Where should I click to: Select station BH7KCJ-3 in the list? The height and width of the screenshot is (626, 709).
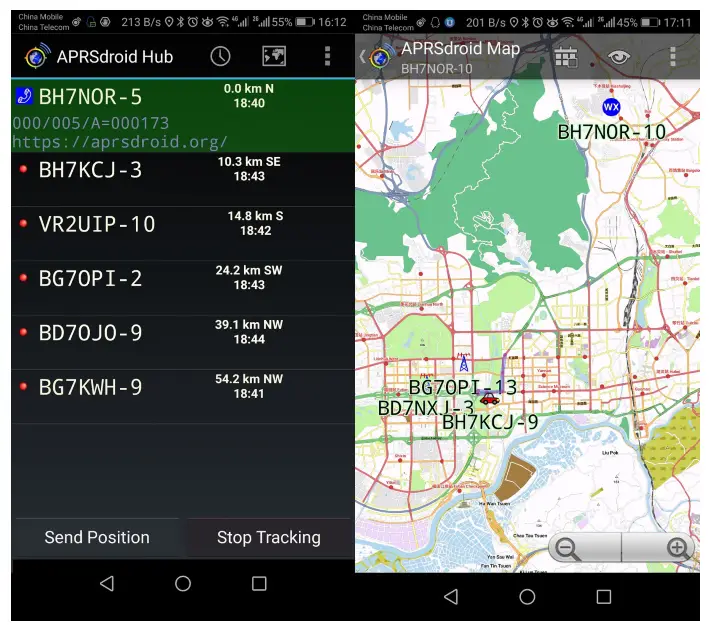183,180
